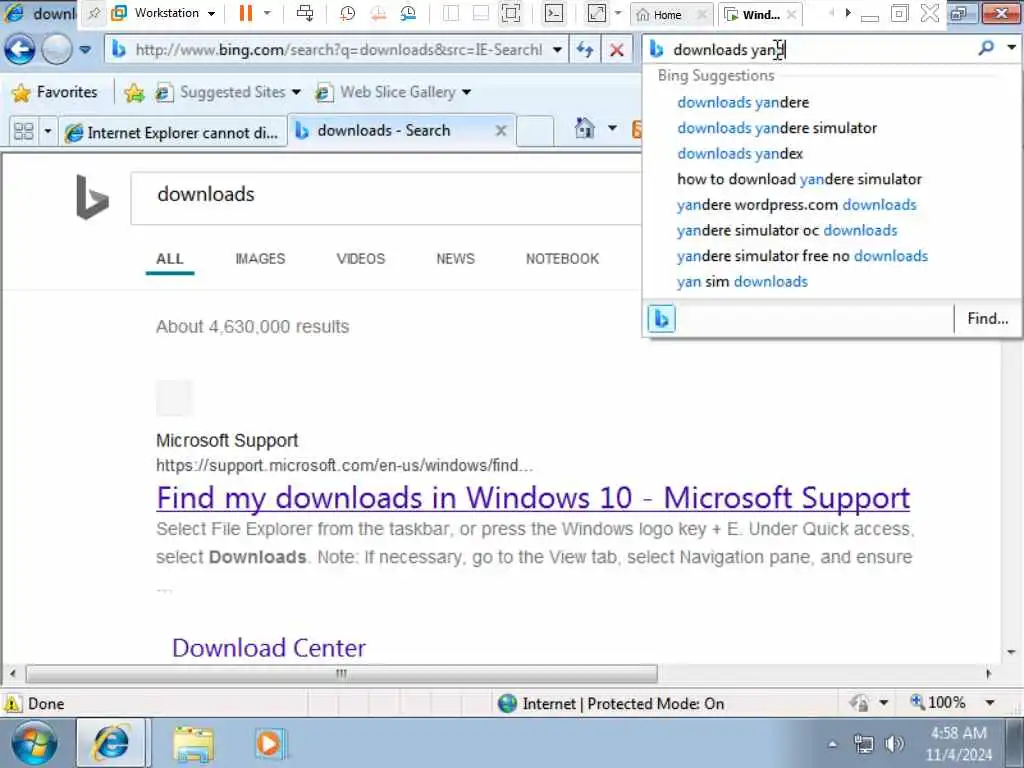Choose suggestion 'downloads yandere simulator'

(x=777, y=128)
